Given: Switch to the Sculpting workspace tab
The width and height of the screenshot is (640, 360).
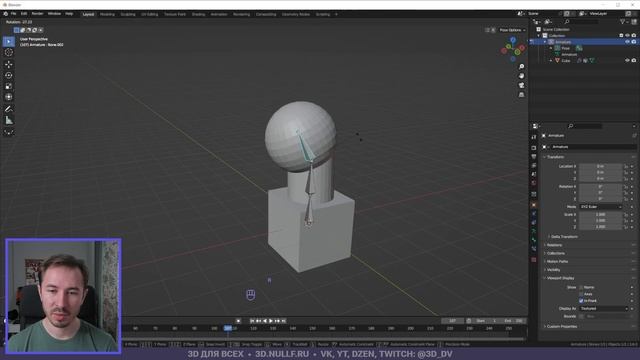Looking at the screenshot, I should [x=128, y=14].
